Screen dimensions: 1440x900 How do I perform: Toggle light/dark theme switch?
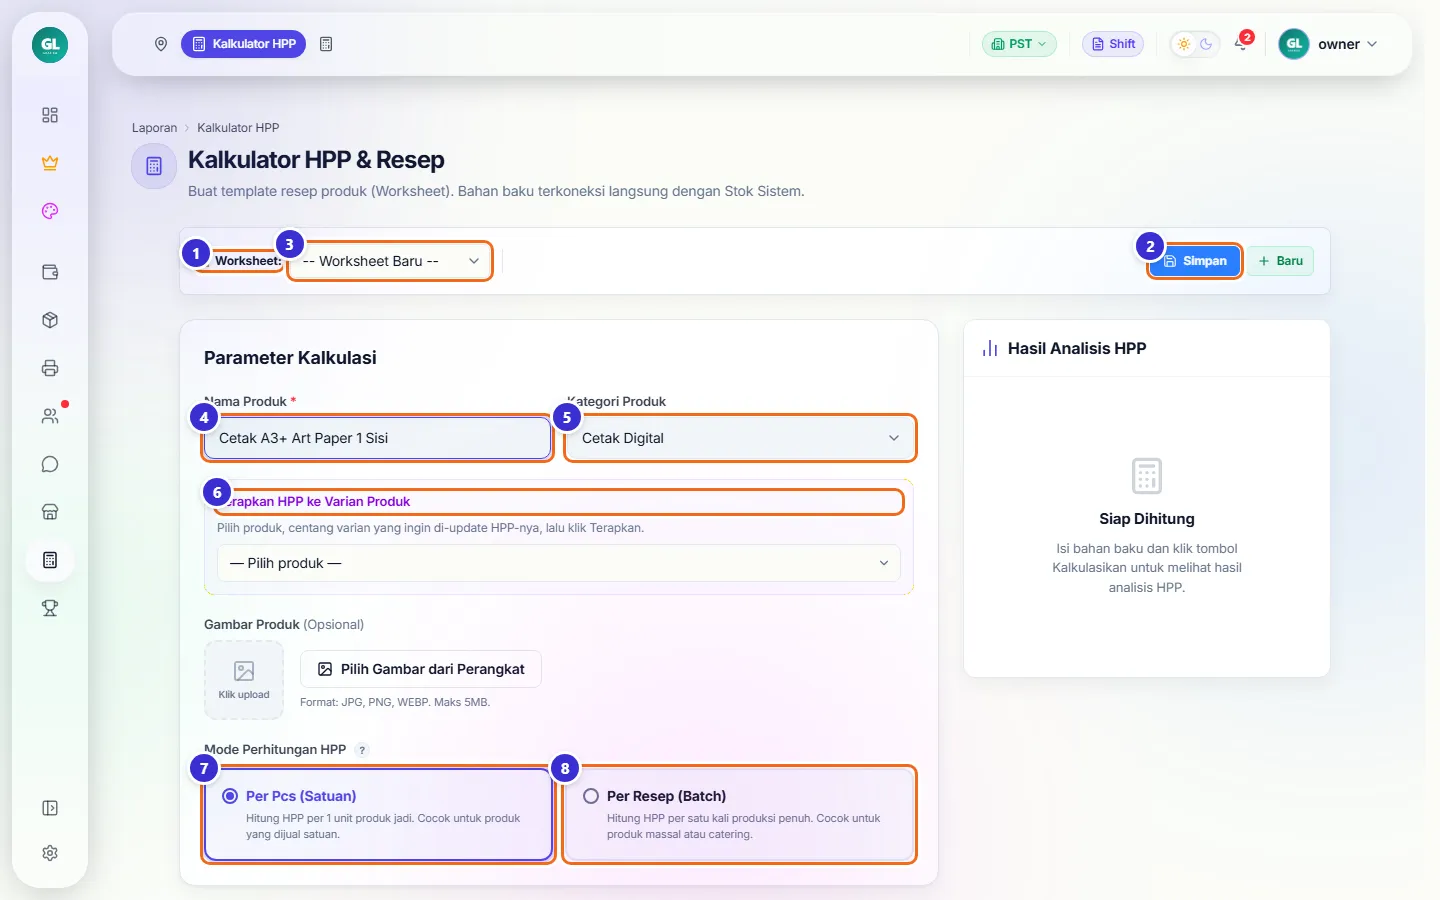pos(1195,44)
